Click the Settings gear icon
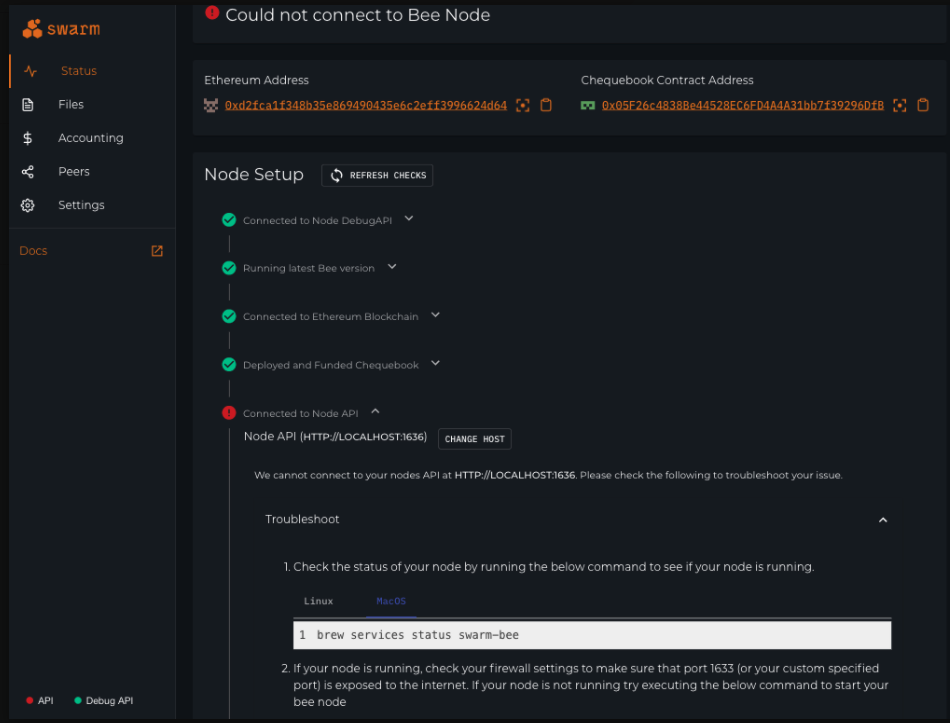The height and width of the screenshot is (723, 950). pos(28,205)
